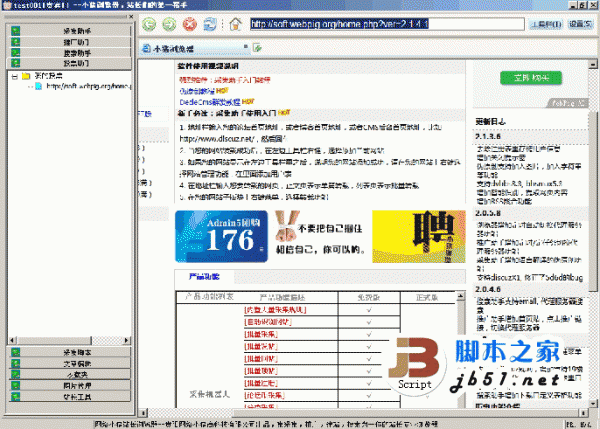Click the down arrow of the page vertical scrollbar

pyautogui.click(x=593, y=403)
